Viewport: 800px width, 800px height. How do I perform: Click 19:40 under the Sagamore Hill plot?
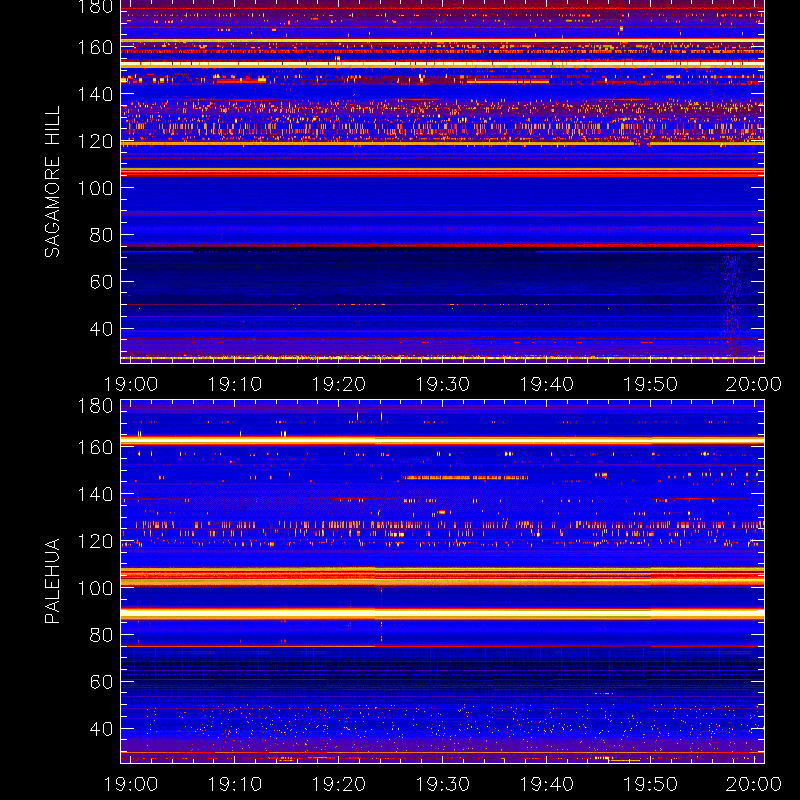click(546, 384)
